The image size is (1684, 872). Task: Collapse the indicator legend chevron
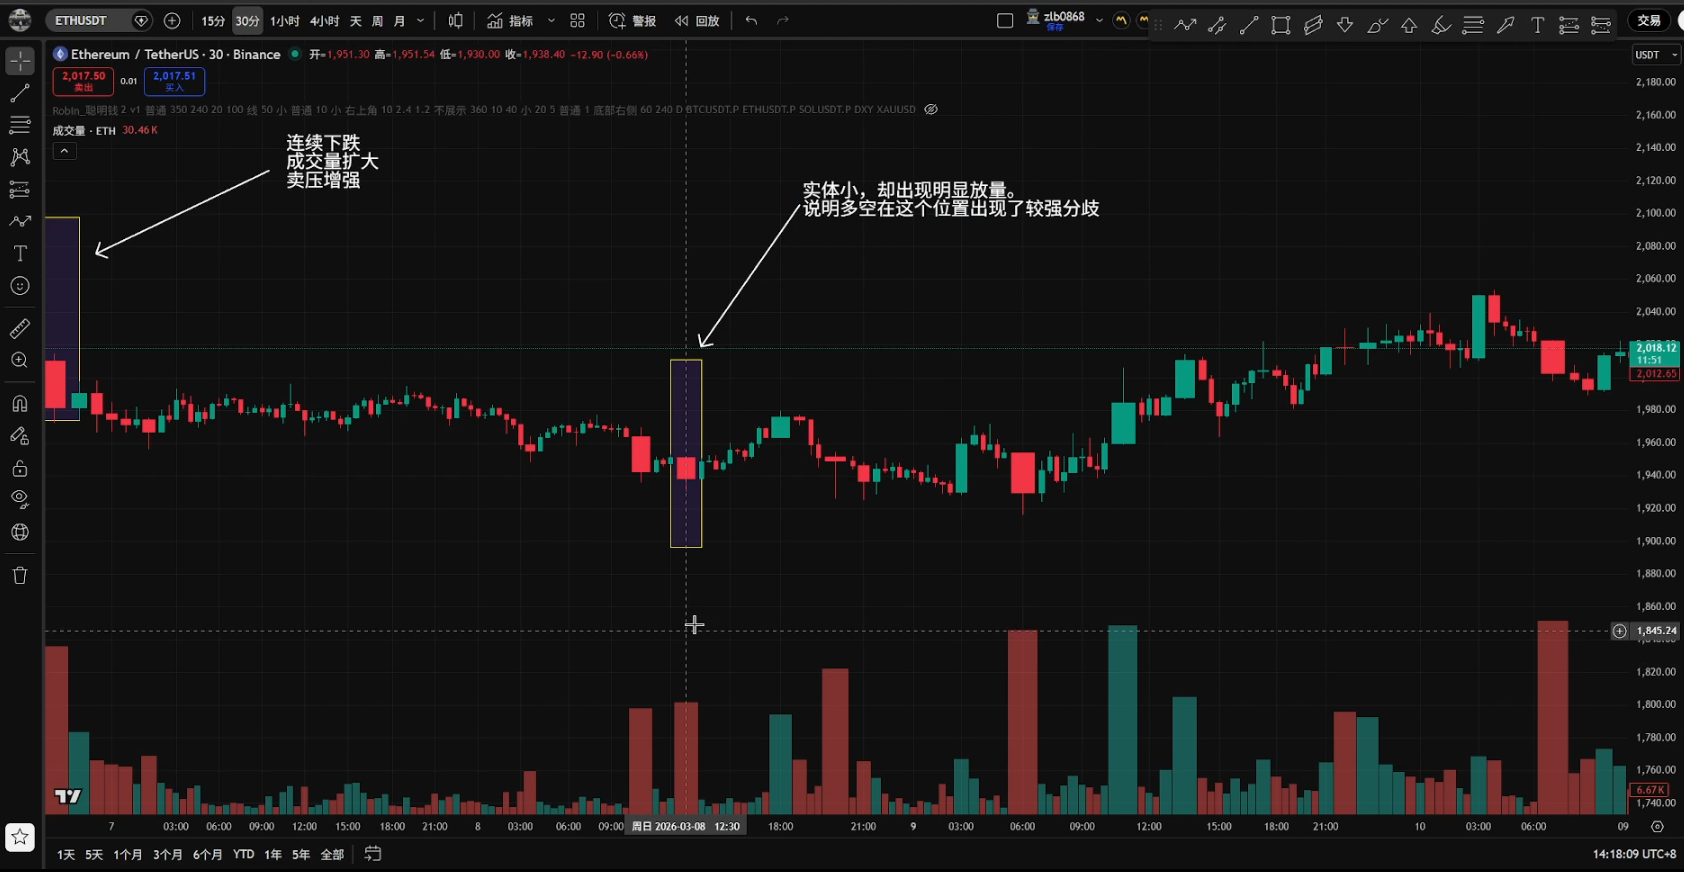pyautogui.click(x=64, y=151)
